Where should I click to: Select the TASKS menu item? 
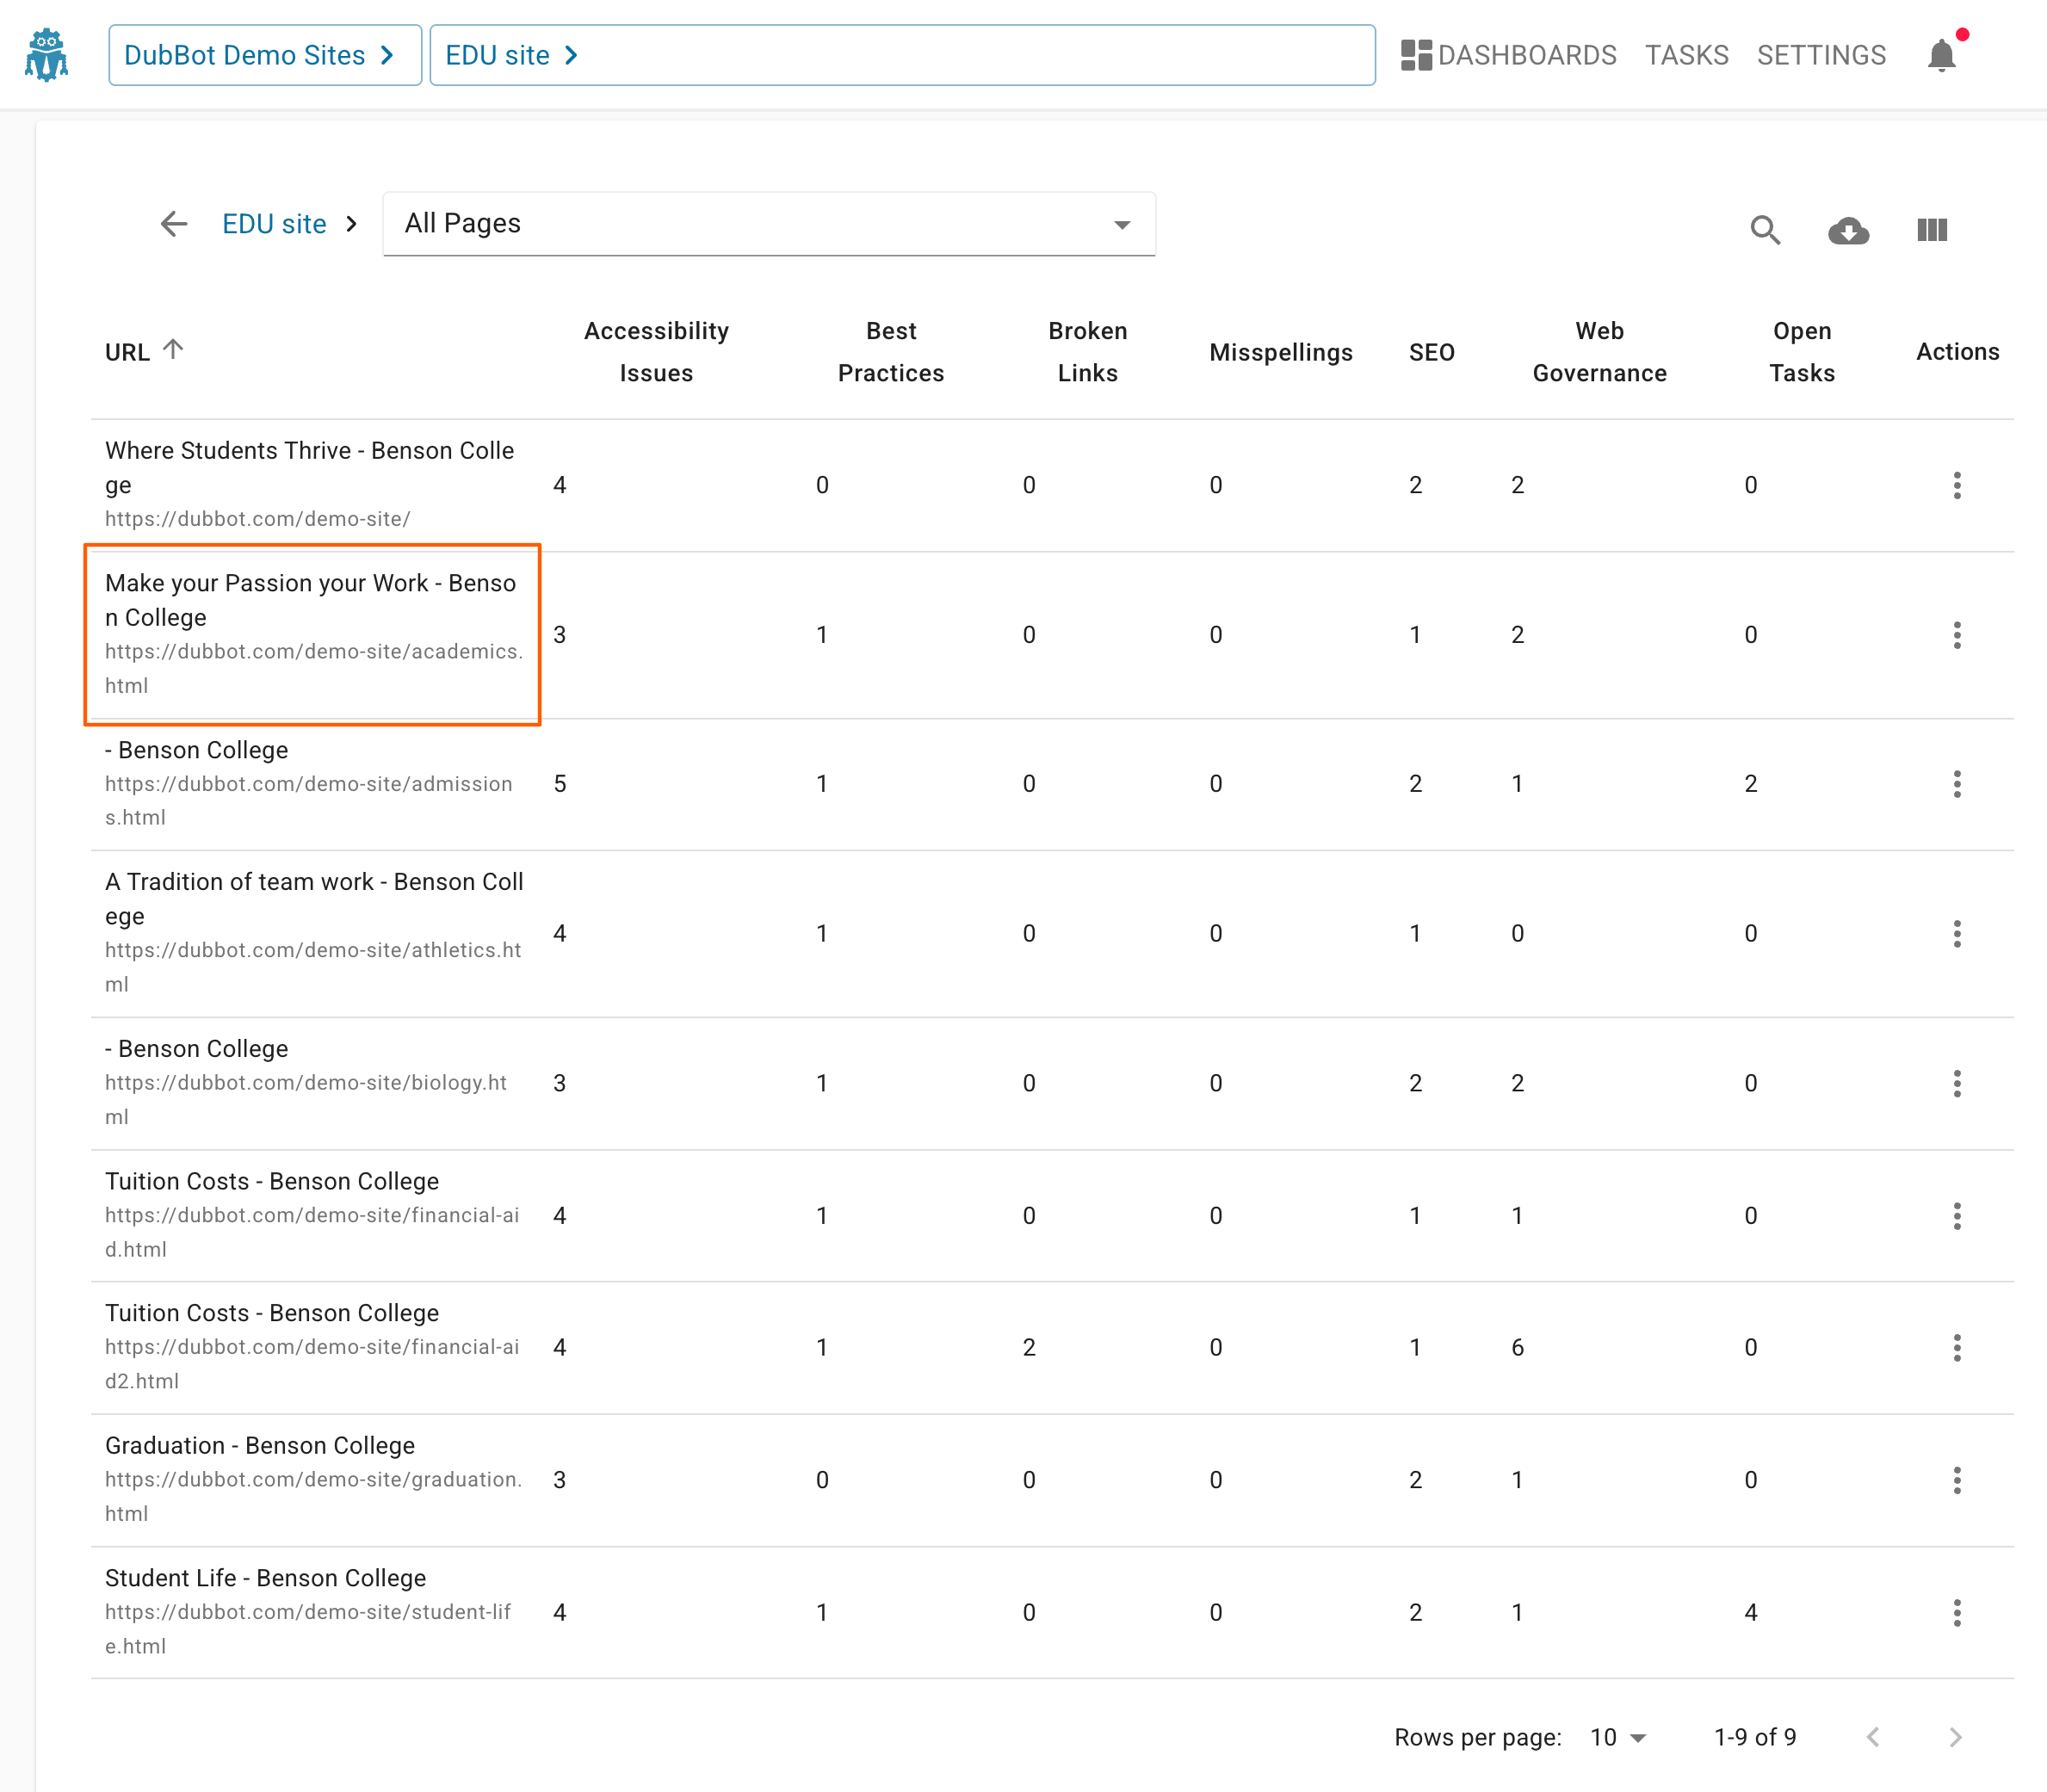point(1686,55)
